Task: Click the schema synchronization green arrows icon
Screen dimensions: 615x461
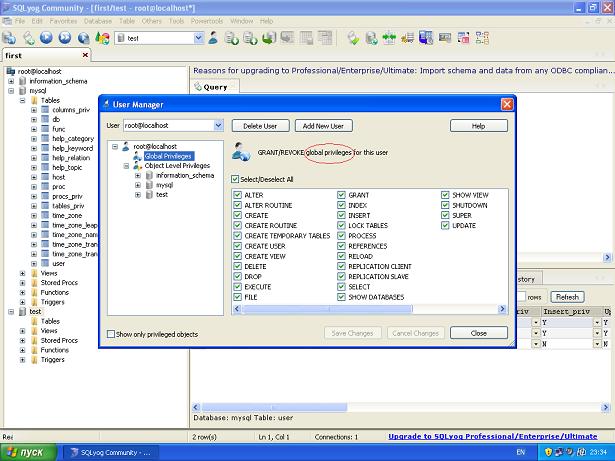Action: 389,38
